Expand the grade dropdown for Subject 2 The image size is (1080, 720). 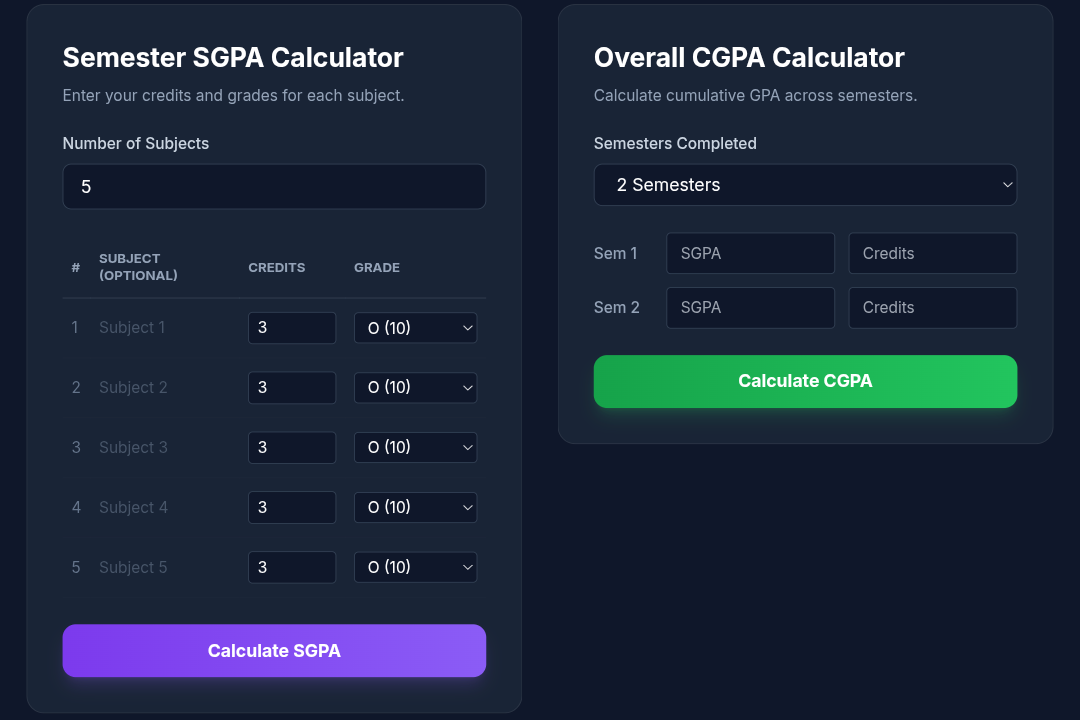pos(415,388)
